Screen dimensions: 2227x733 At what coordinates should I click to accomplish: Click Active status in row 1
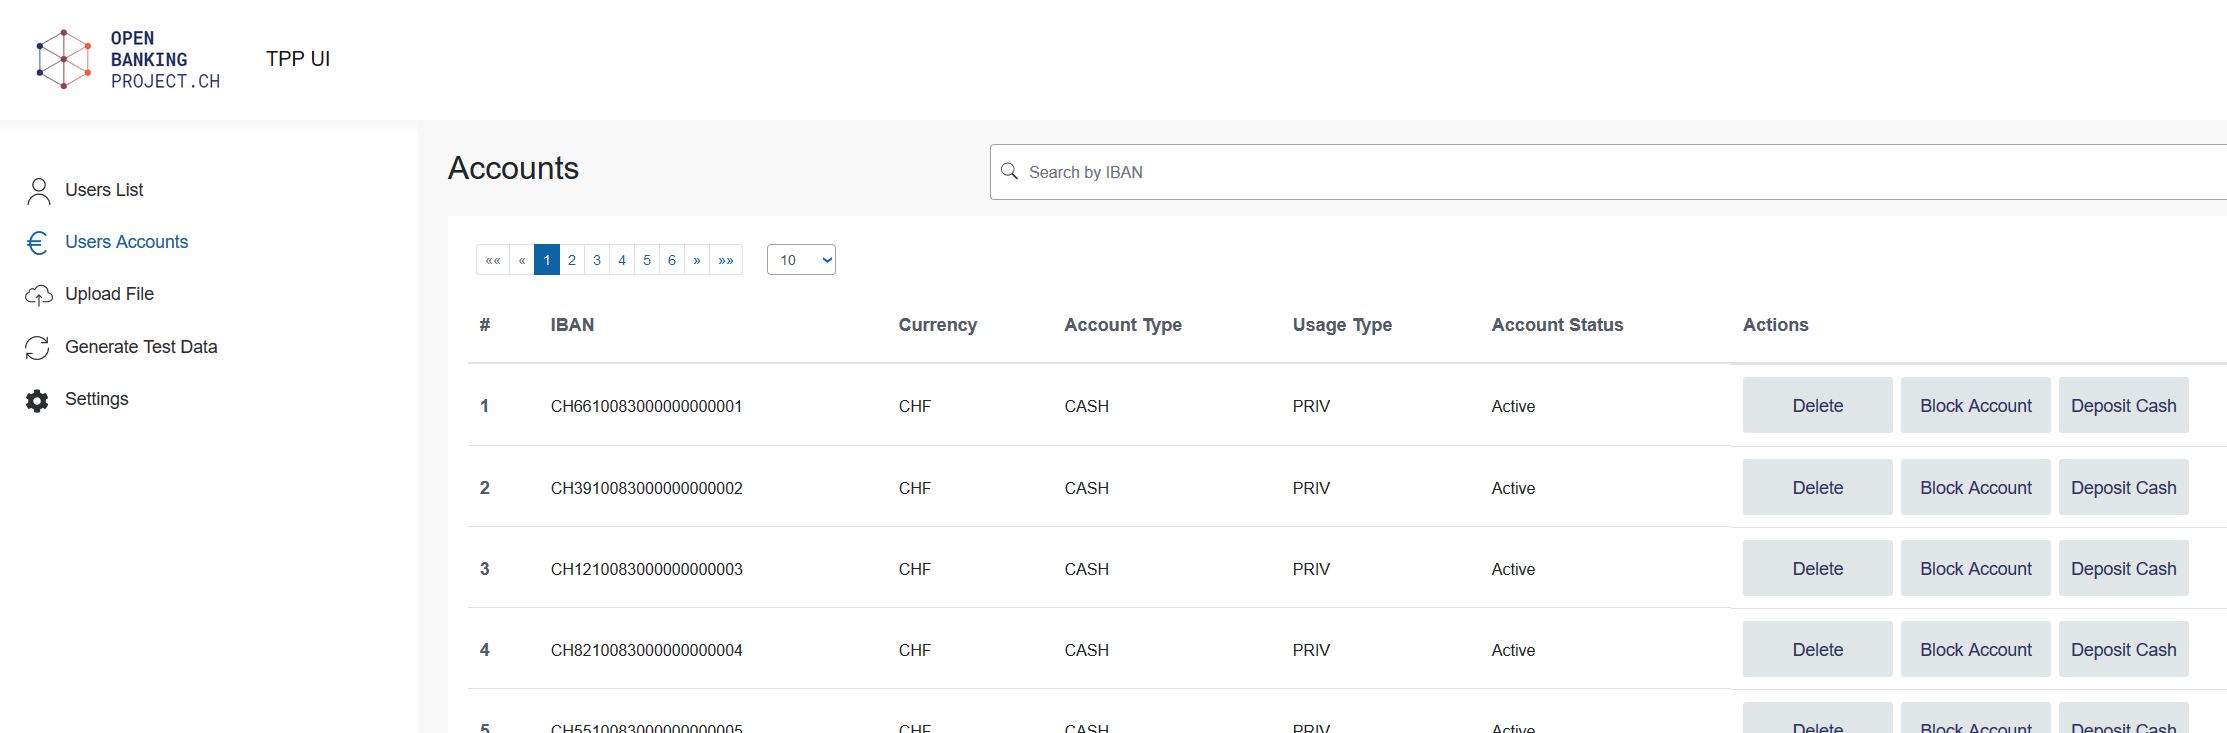point(1513,406)
